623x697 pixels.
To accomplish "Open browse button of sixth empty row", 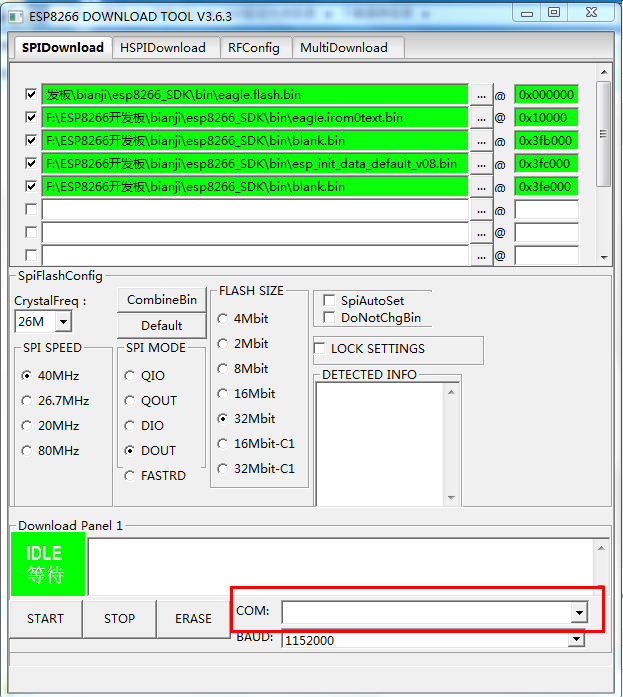I will 481,210.
